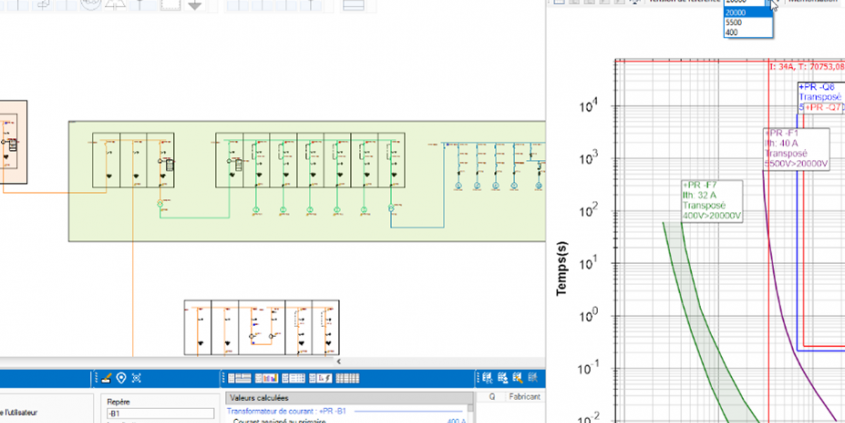Viewport: 845px width, 423px height.
Task: Click the greyed-out last catalogue icon
Action: (533, 378)
